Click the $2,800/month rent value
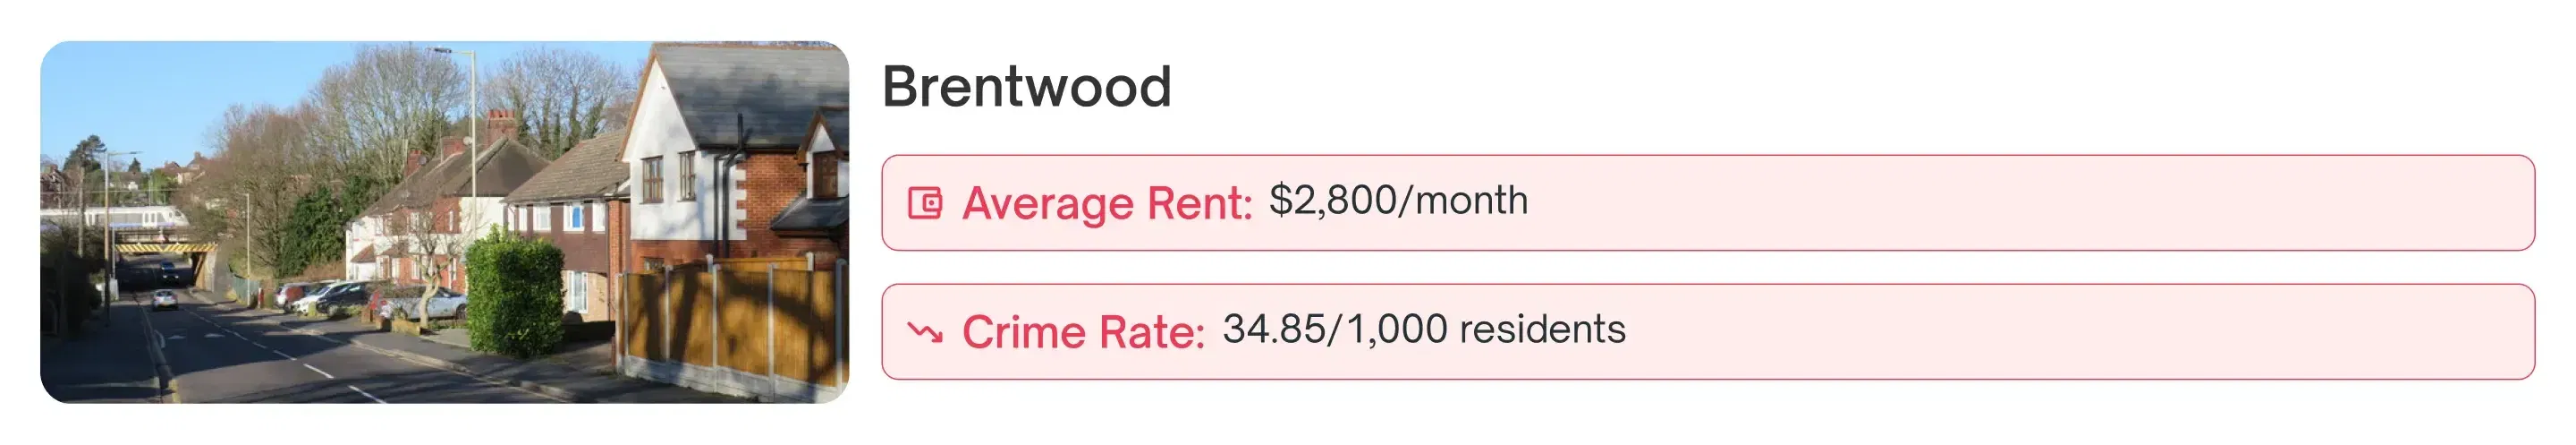 [x=1398, y=201]
